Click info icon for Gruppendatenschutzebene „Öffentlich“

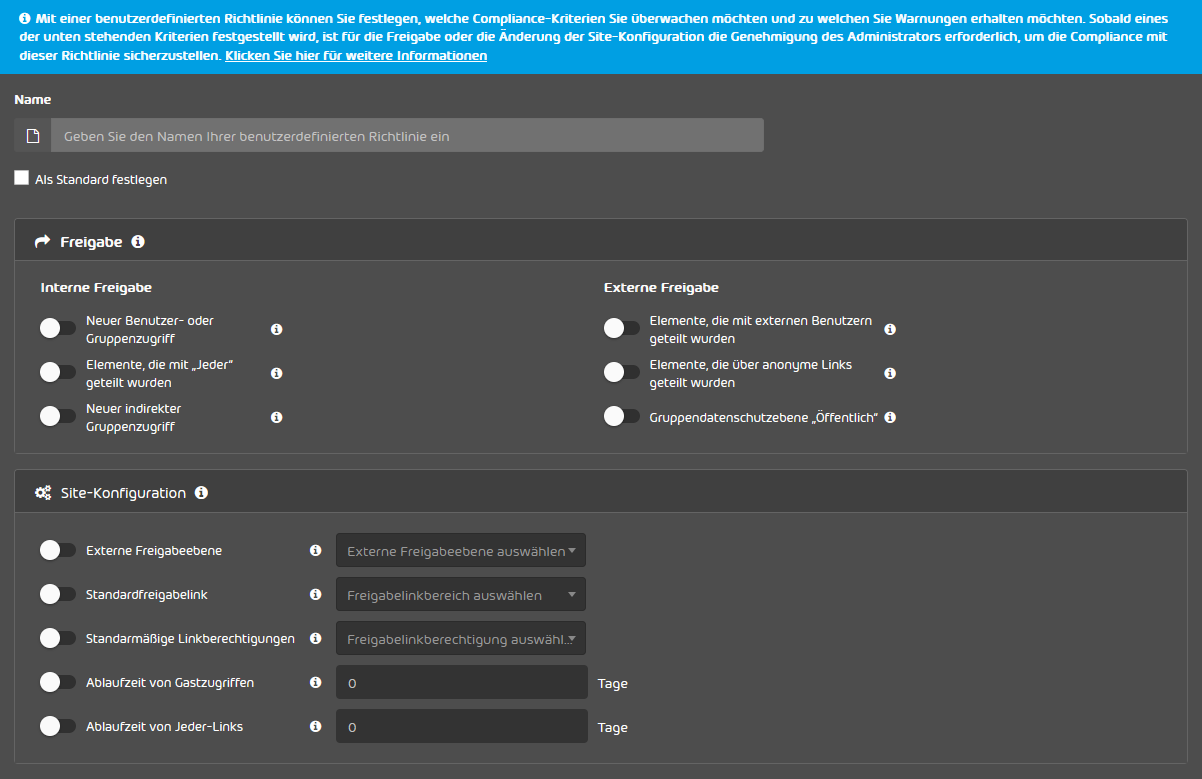[x=890, y=417]
